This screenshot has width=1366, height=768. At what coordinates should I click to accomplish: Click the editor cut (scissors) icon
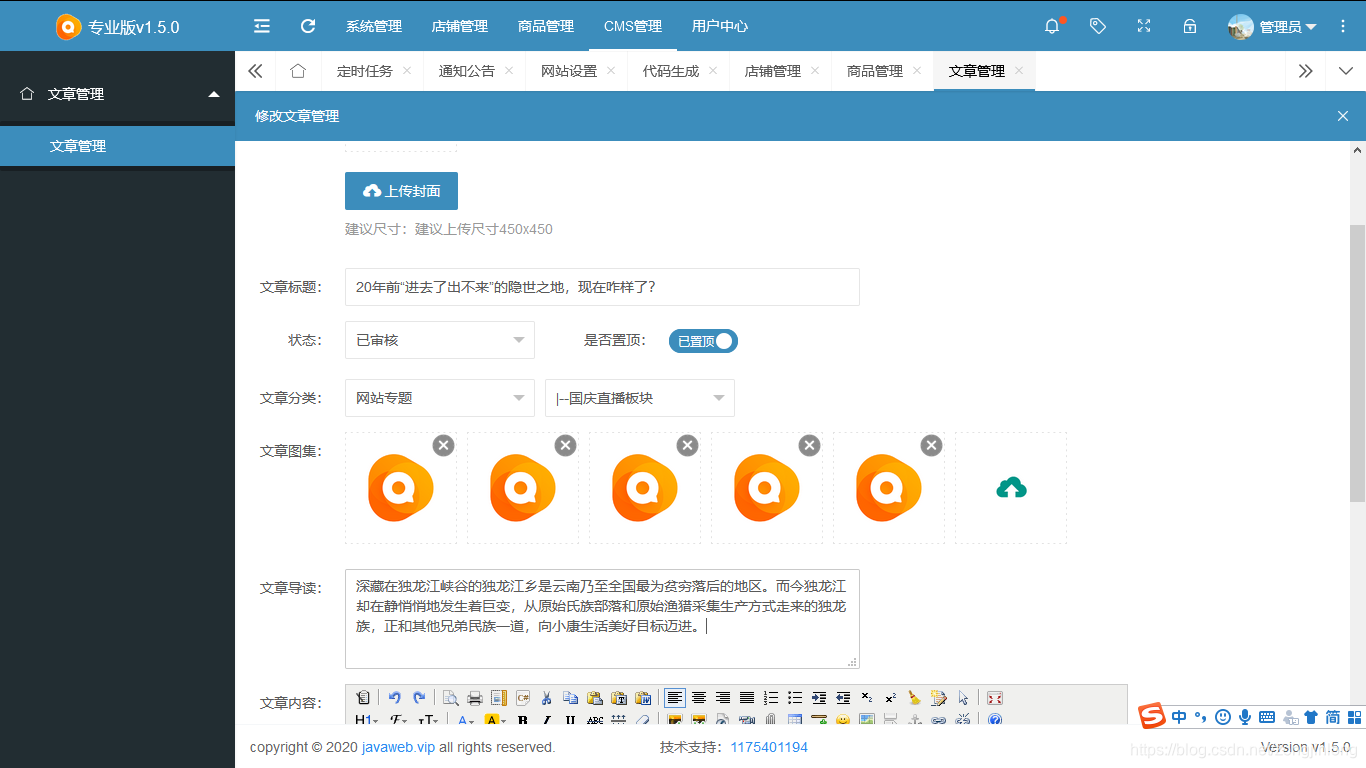[x=546, y=698]
